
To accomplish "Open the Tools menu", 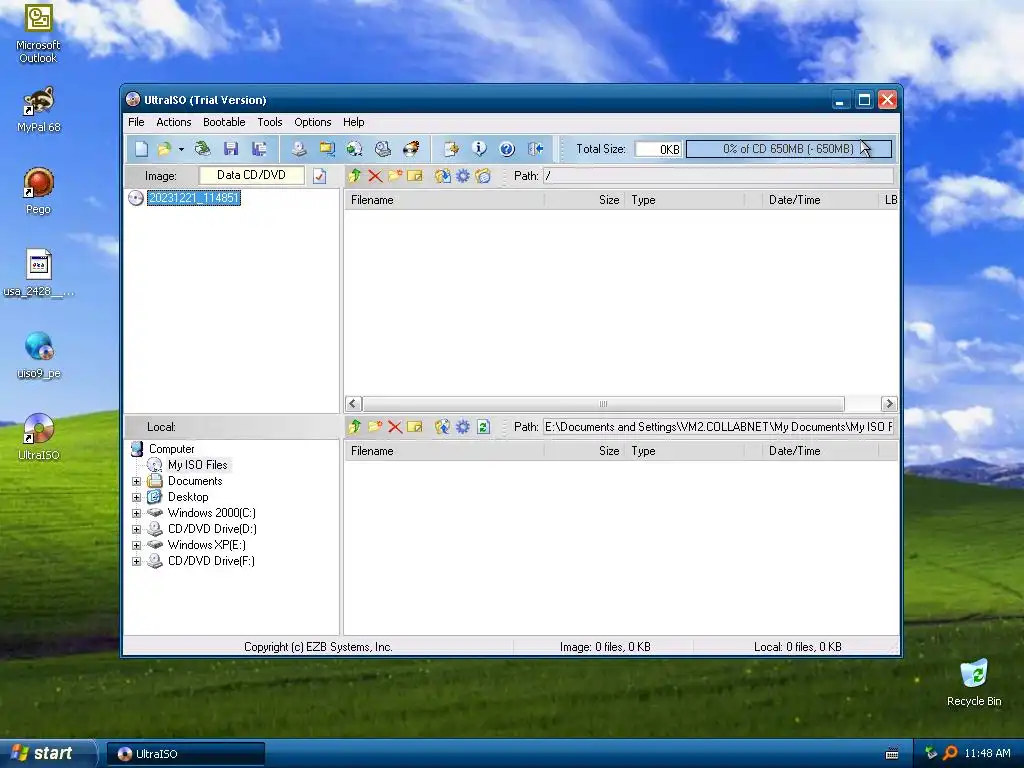I will tap(270, 122).
